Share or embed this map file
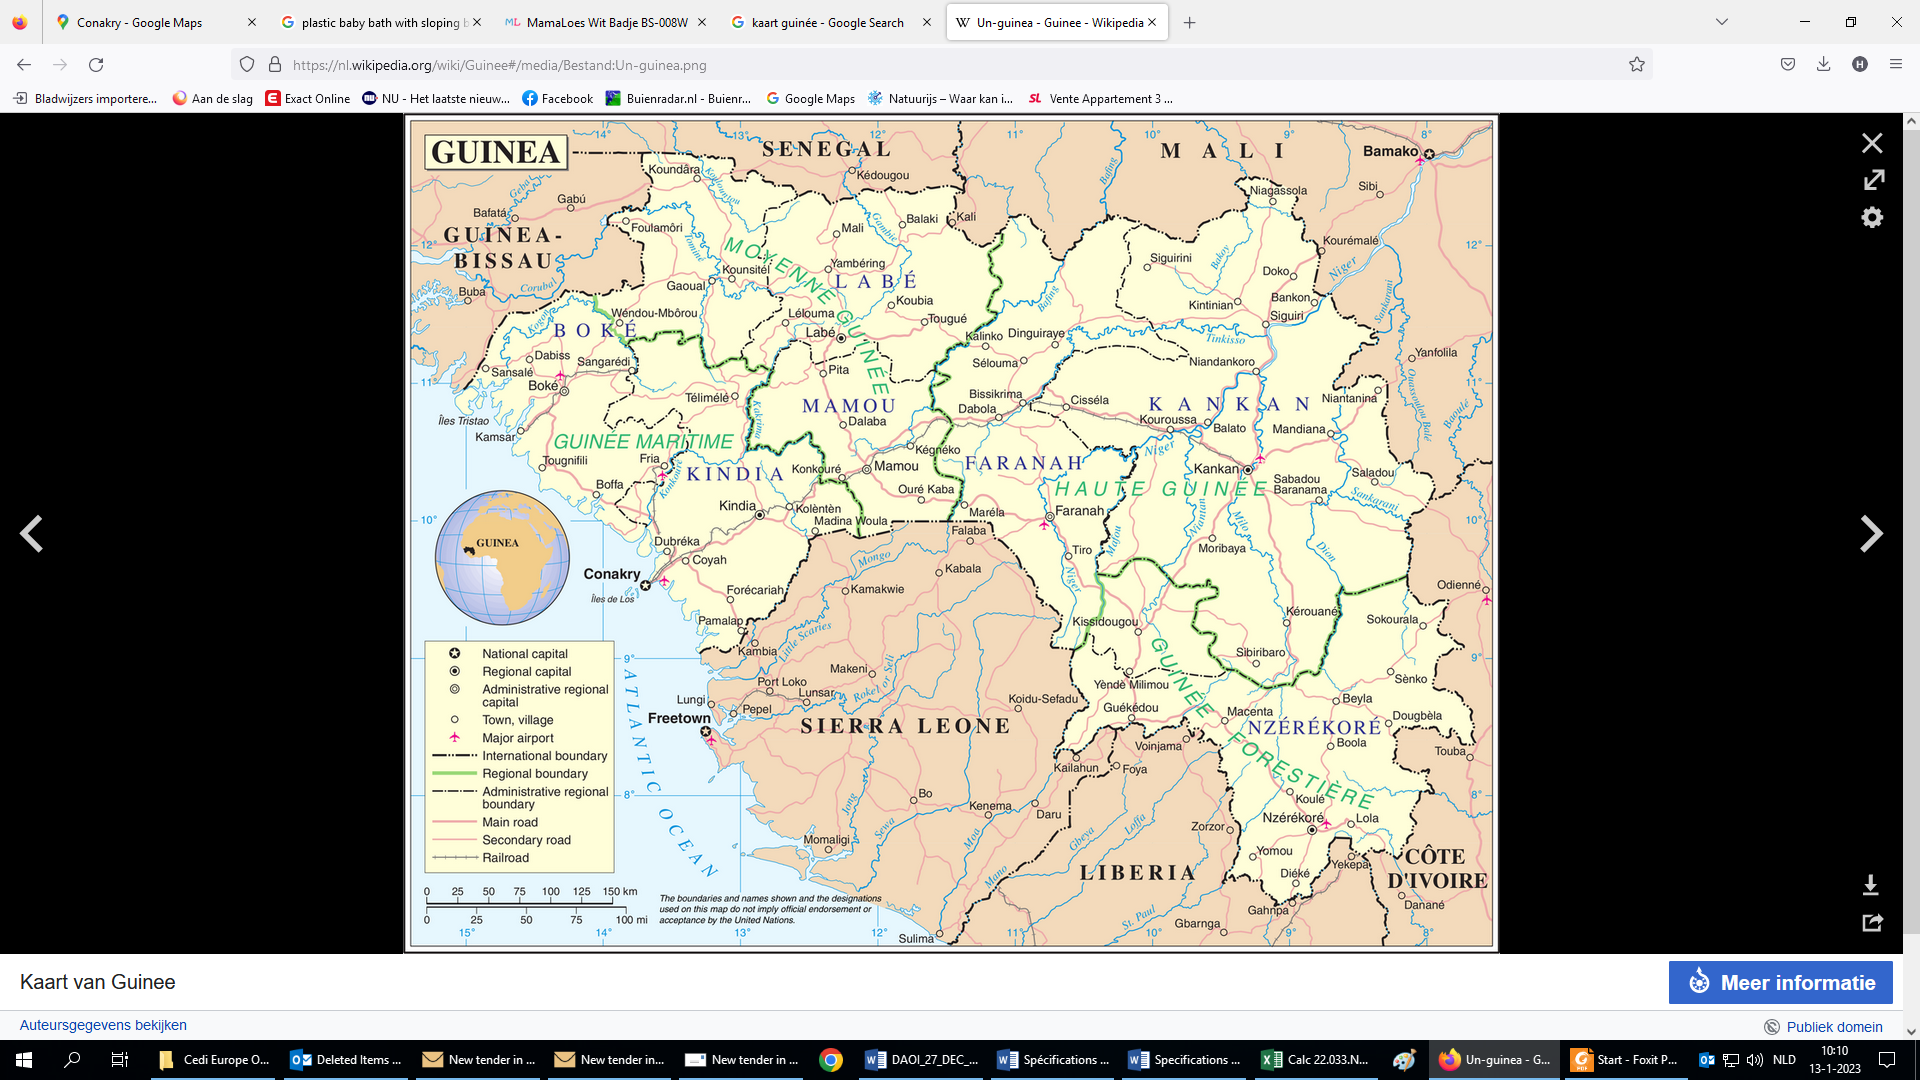 (1872, 922)
